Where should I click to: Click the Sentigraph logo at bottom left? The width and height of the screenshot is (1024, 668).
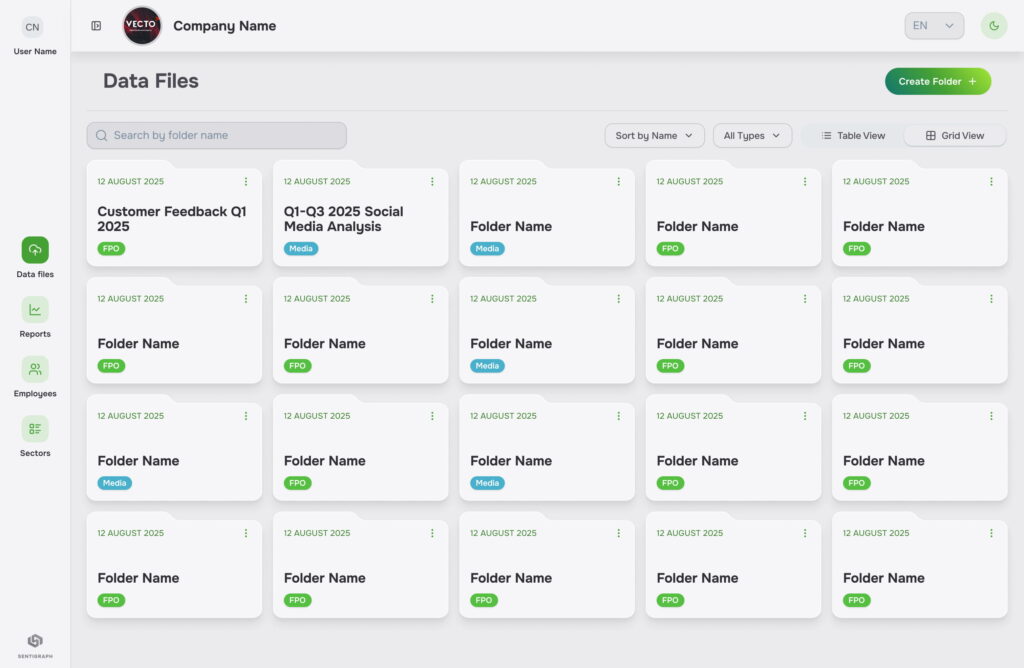click(x=35, y=643)
